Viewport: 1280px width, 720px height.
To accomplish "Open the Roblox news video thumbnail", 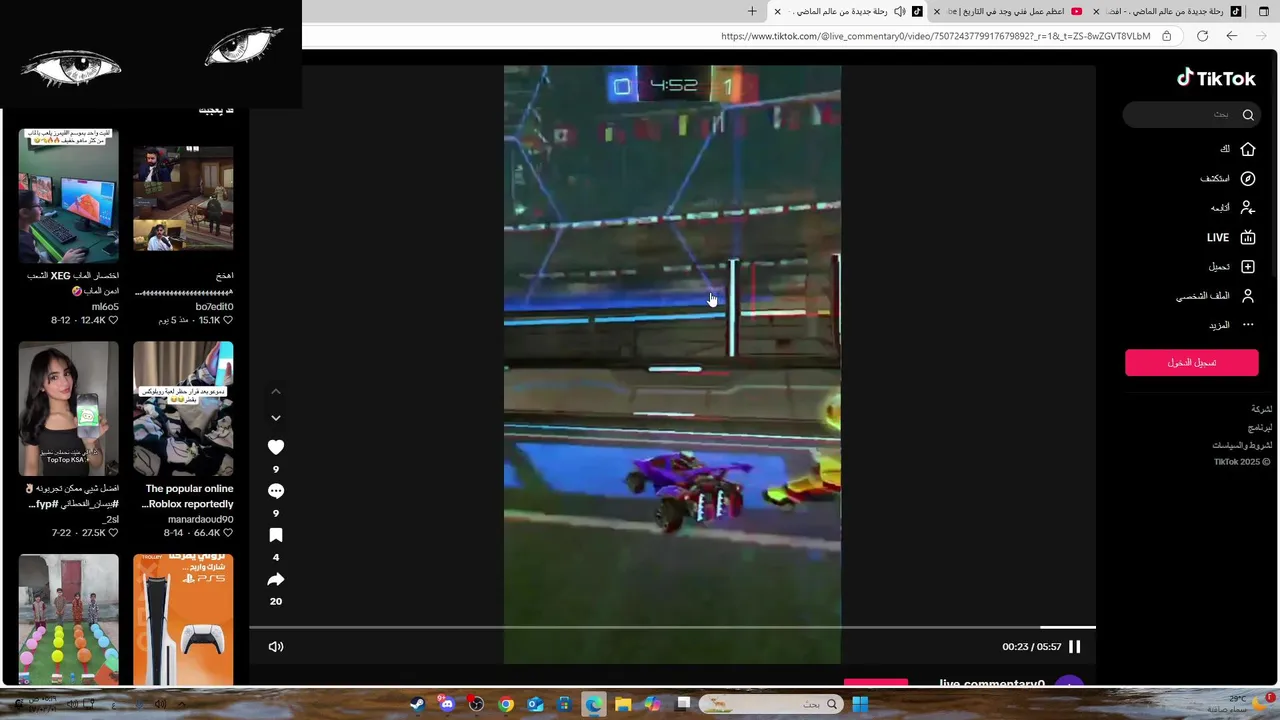I will (x=183, y=409).
